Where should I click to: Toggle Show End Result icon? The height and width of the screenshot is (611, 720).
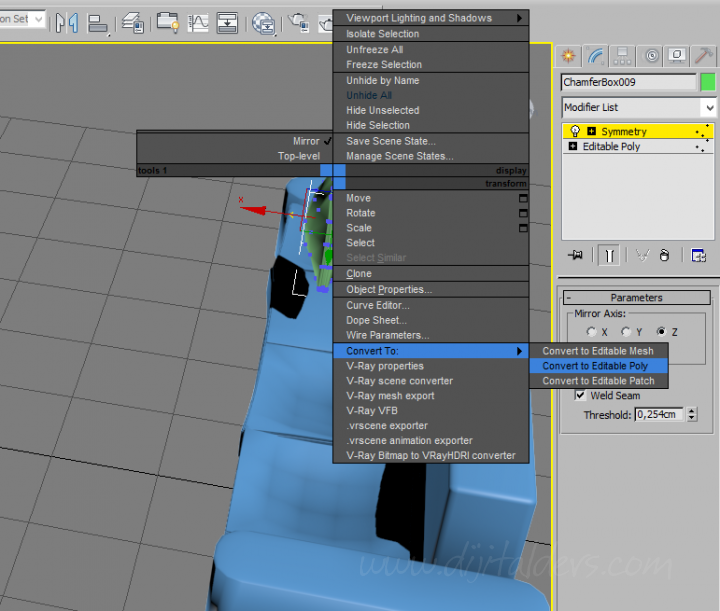[x=609, y=255]
